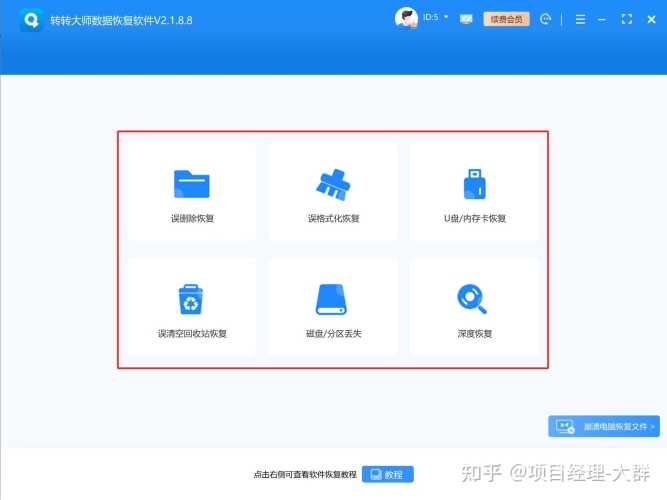The height and width of the screenshot is (500, 667).
Task: Open the user avatar profile
Action: 406,18
